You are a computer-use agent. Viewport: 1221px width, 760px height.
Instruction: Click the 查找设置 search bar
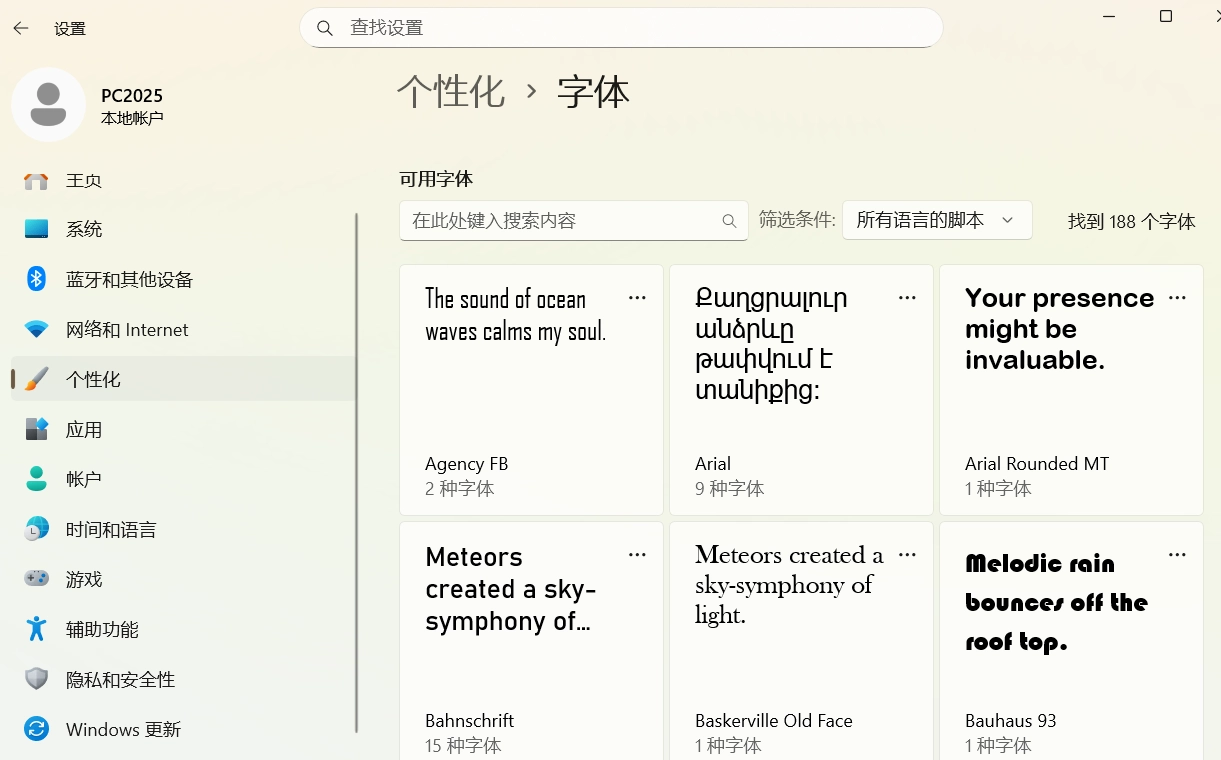[620, 27]
